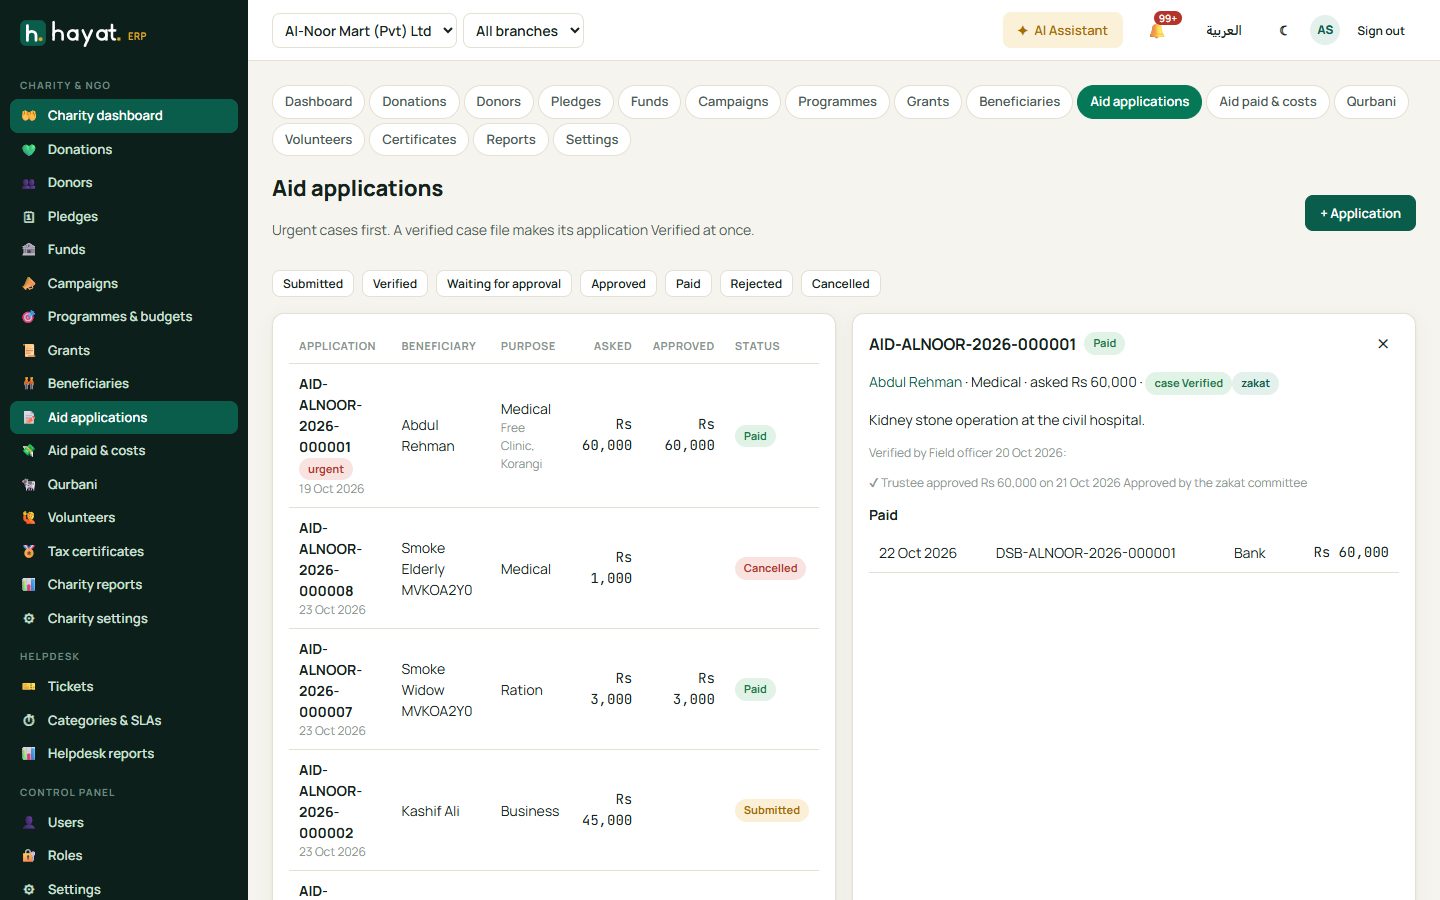Close the AID-ALNOOR-2026-000001 detail panel

pyautogui.click(x=1383, y=344)
